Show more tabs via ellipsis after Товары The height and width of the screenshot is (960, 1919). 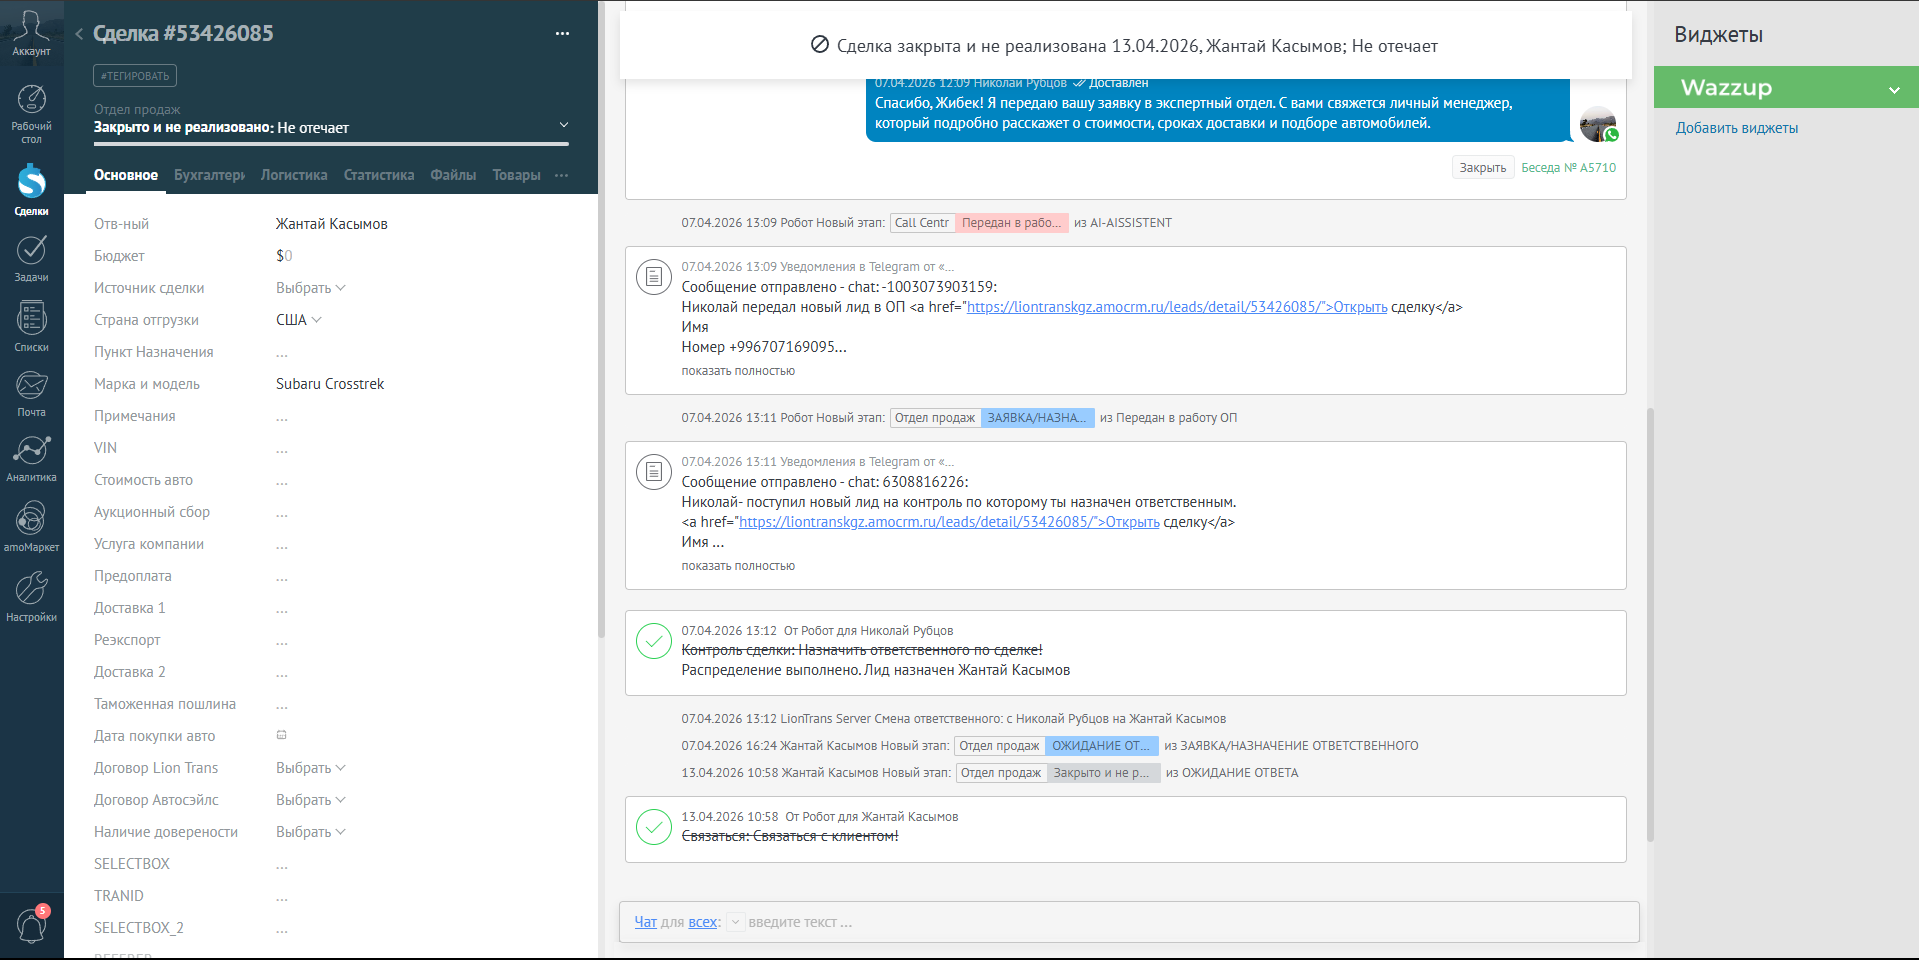561,175
